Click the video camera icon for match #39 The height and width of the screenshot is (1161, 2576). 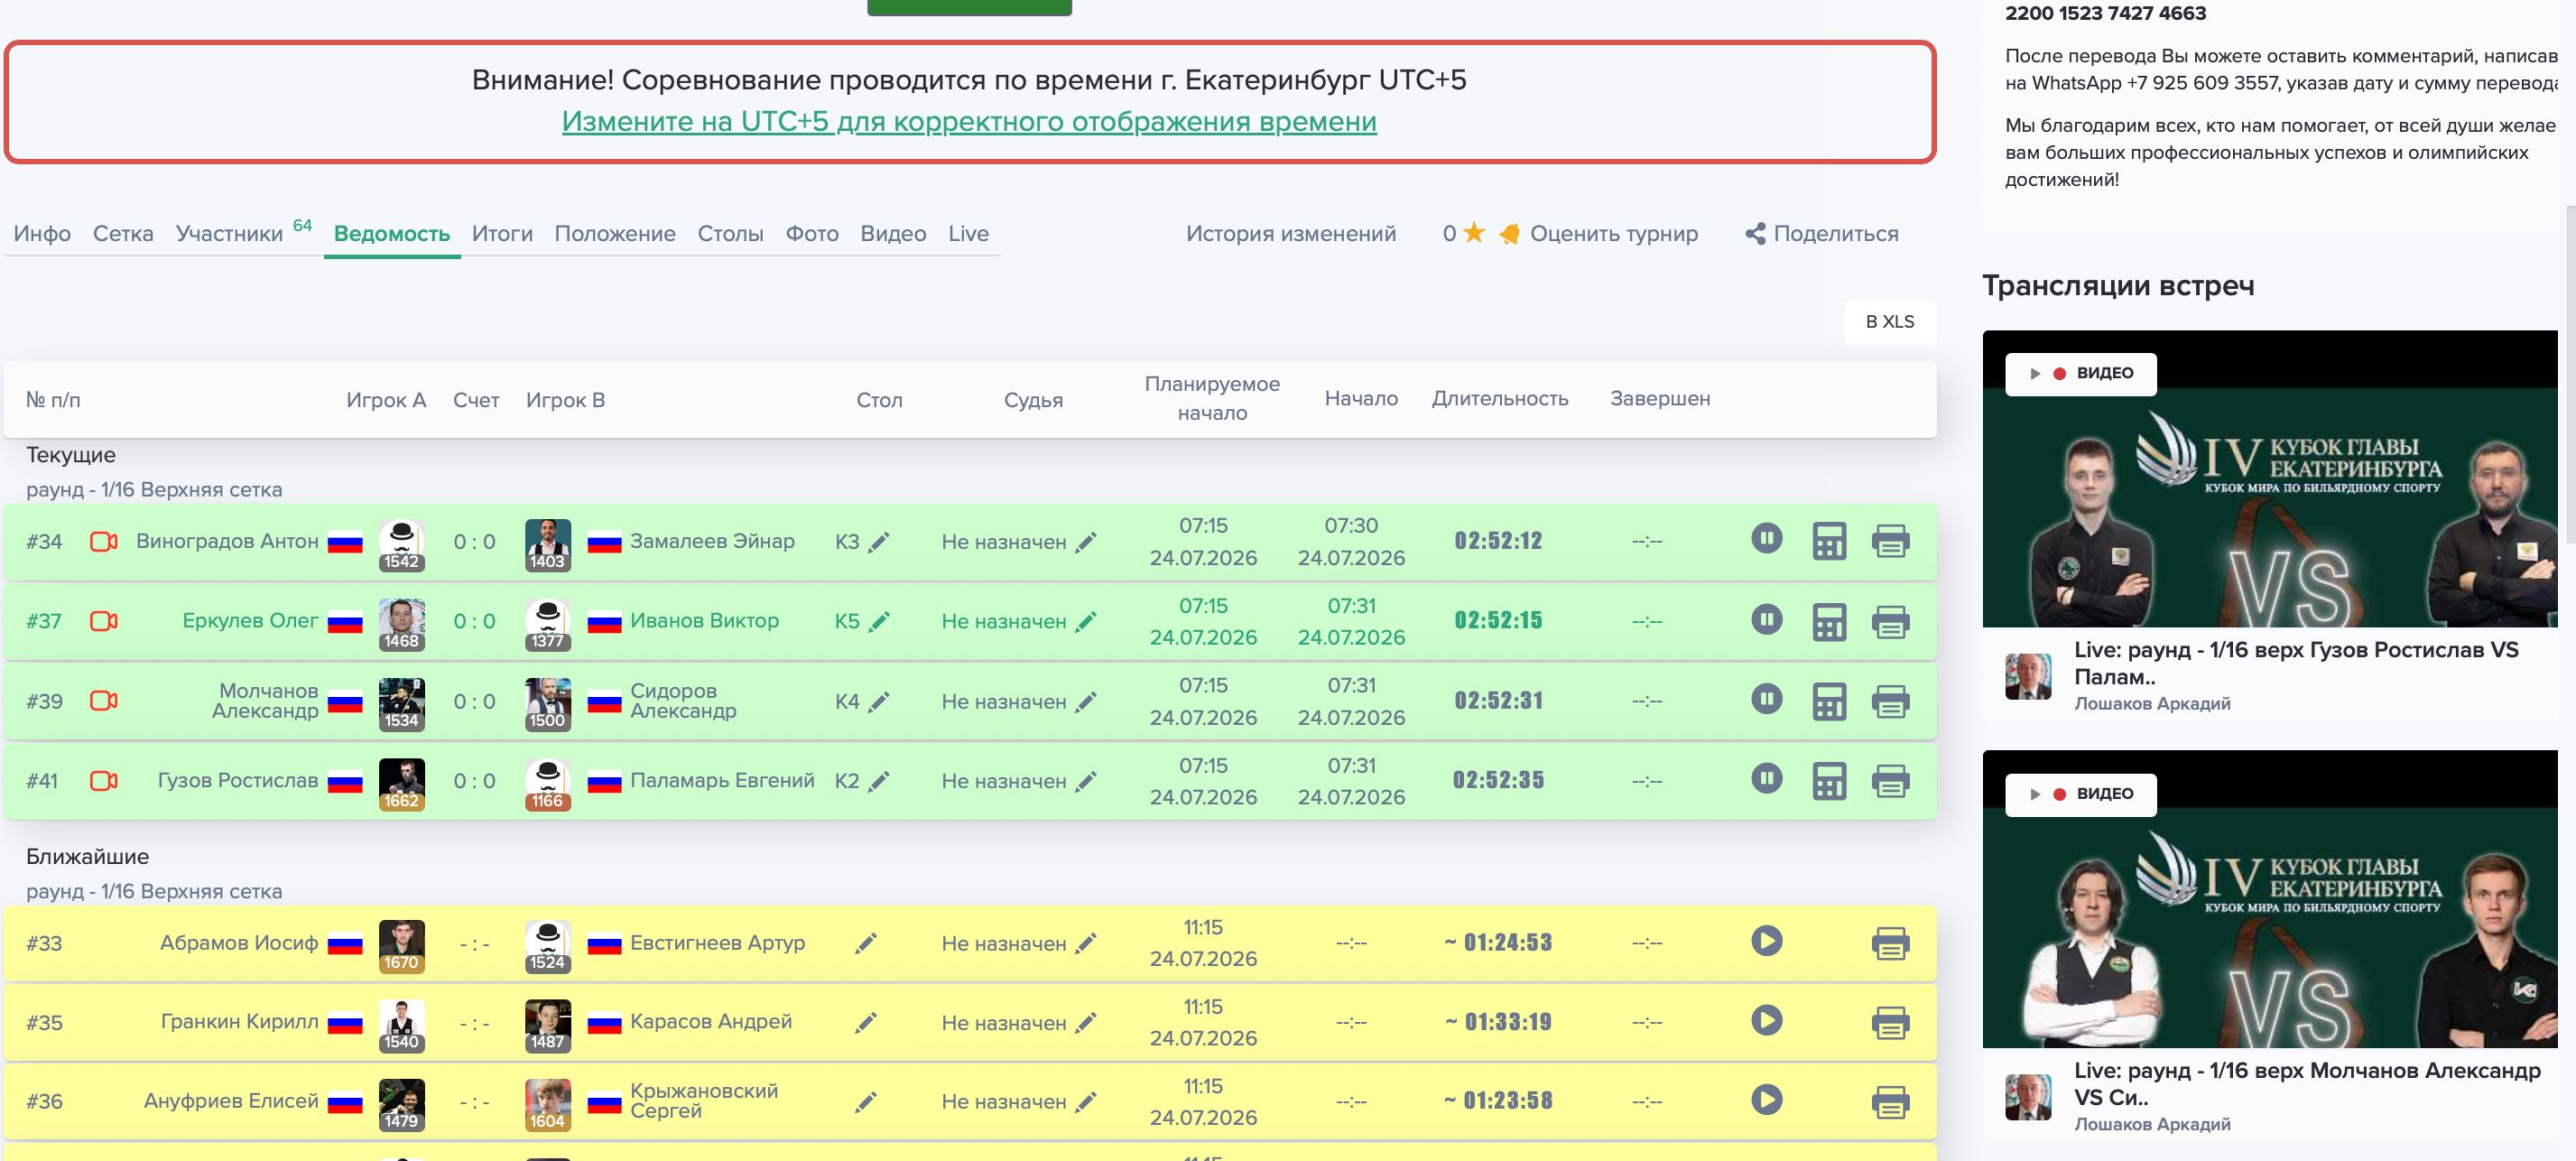tap(104, 701)
